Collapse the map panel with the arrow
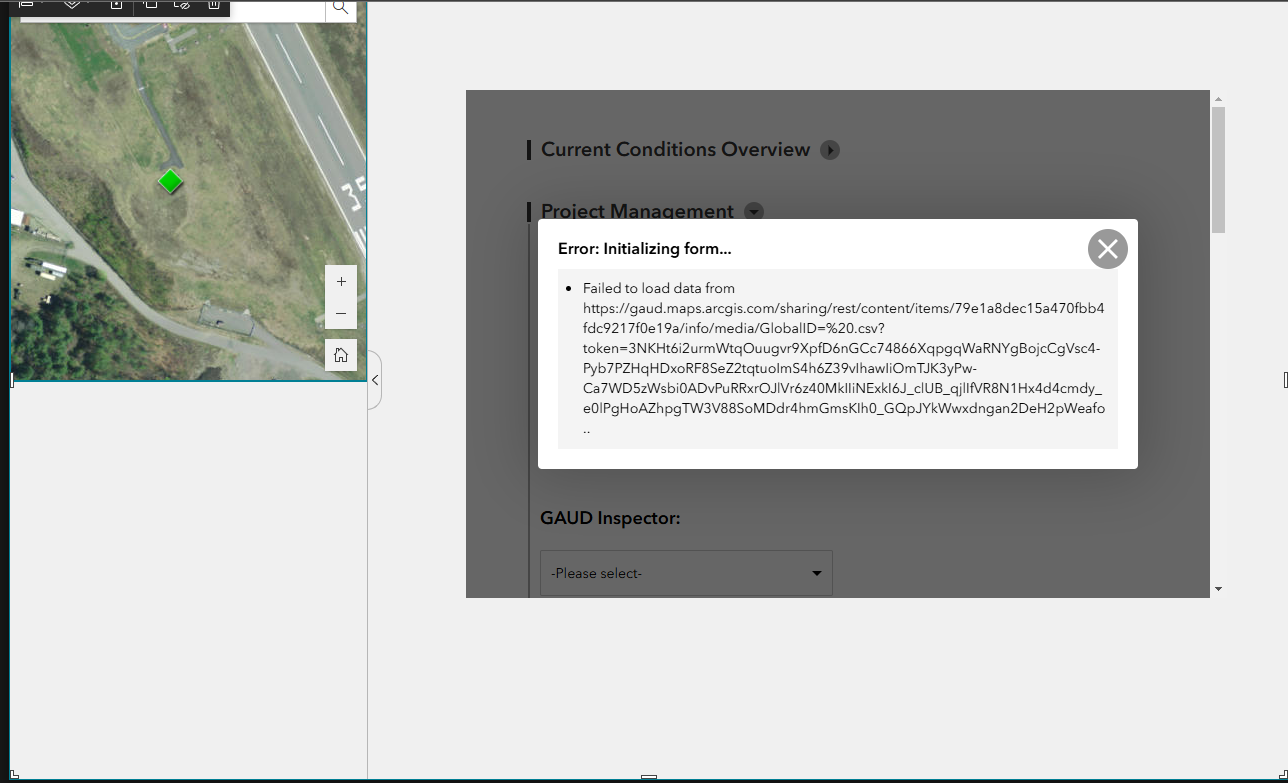Screen dimensions: 1288x783 (375, 380)
